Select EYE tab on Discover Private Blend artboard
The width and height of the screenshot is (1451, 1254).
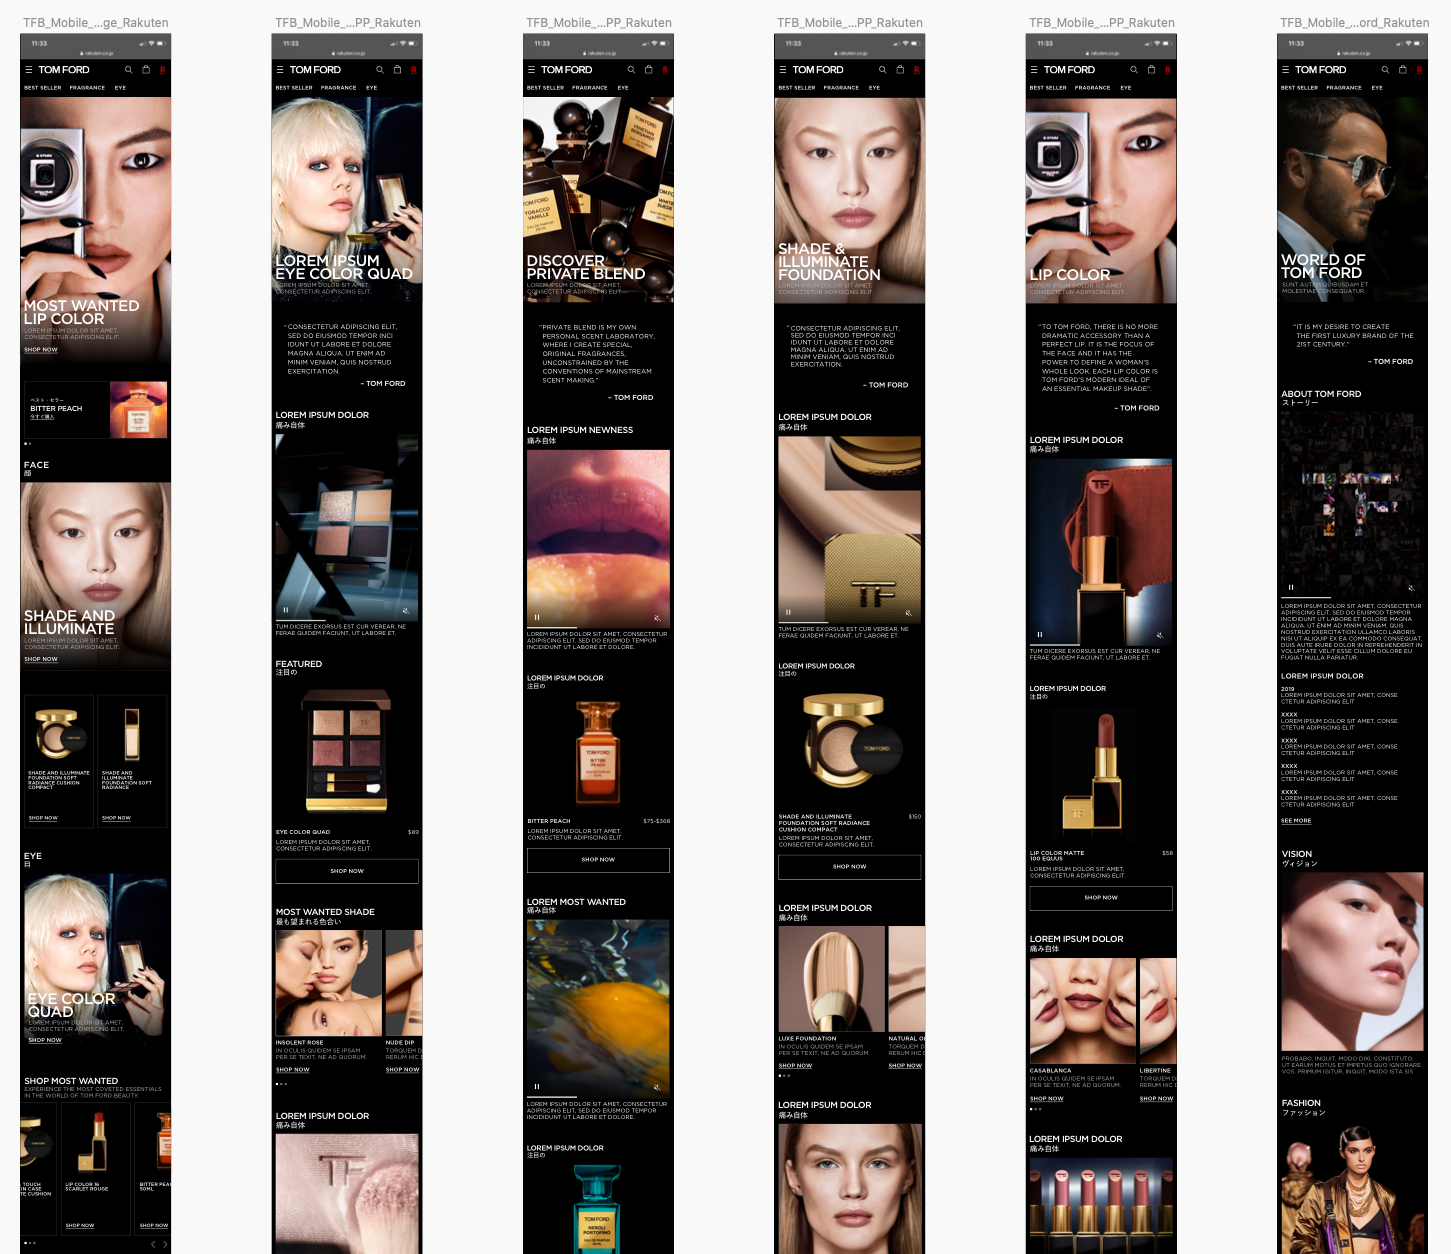pyautogui.click(x=623, y=88)
